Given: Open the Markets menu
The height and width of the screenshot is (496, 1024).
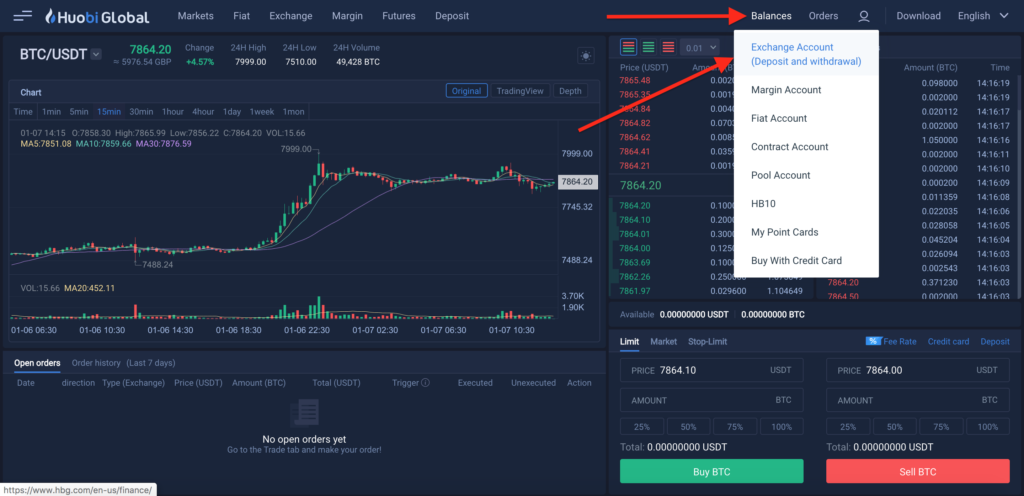Looking at the screenshot, I should coord(195,16).
